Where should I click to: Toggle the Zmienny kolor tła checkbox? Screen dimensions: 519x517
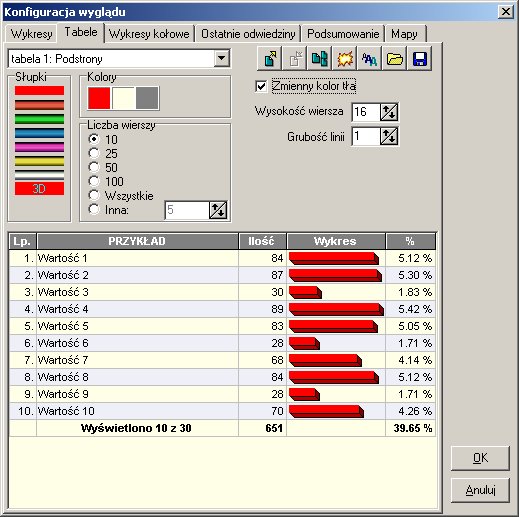[x=261, y=86]
